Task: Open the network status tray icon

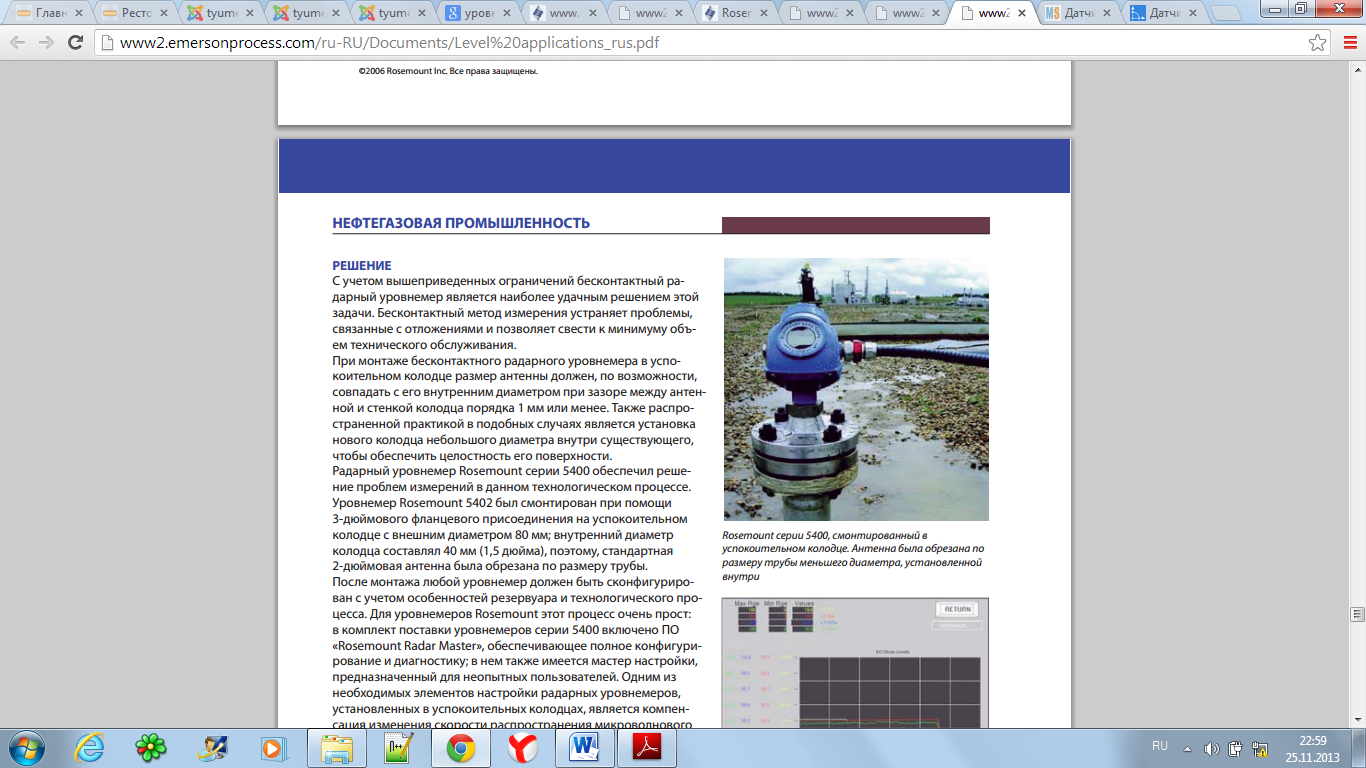Action: click(1259, 748)
